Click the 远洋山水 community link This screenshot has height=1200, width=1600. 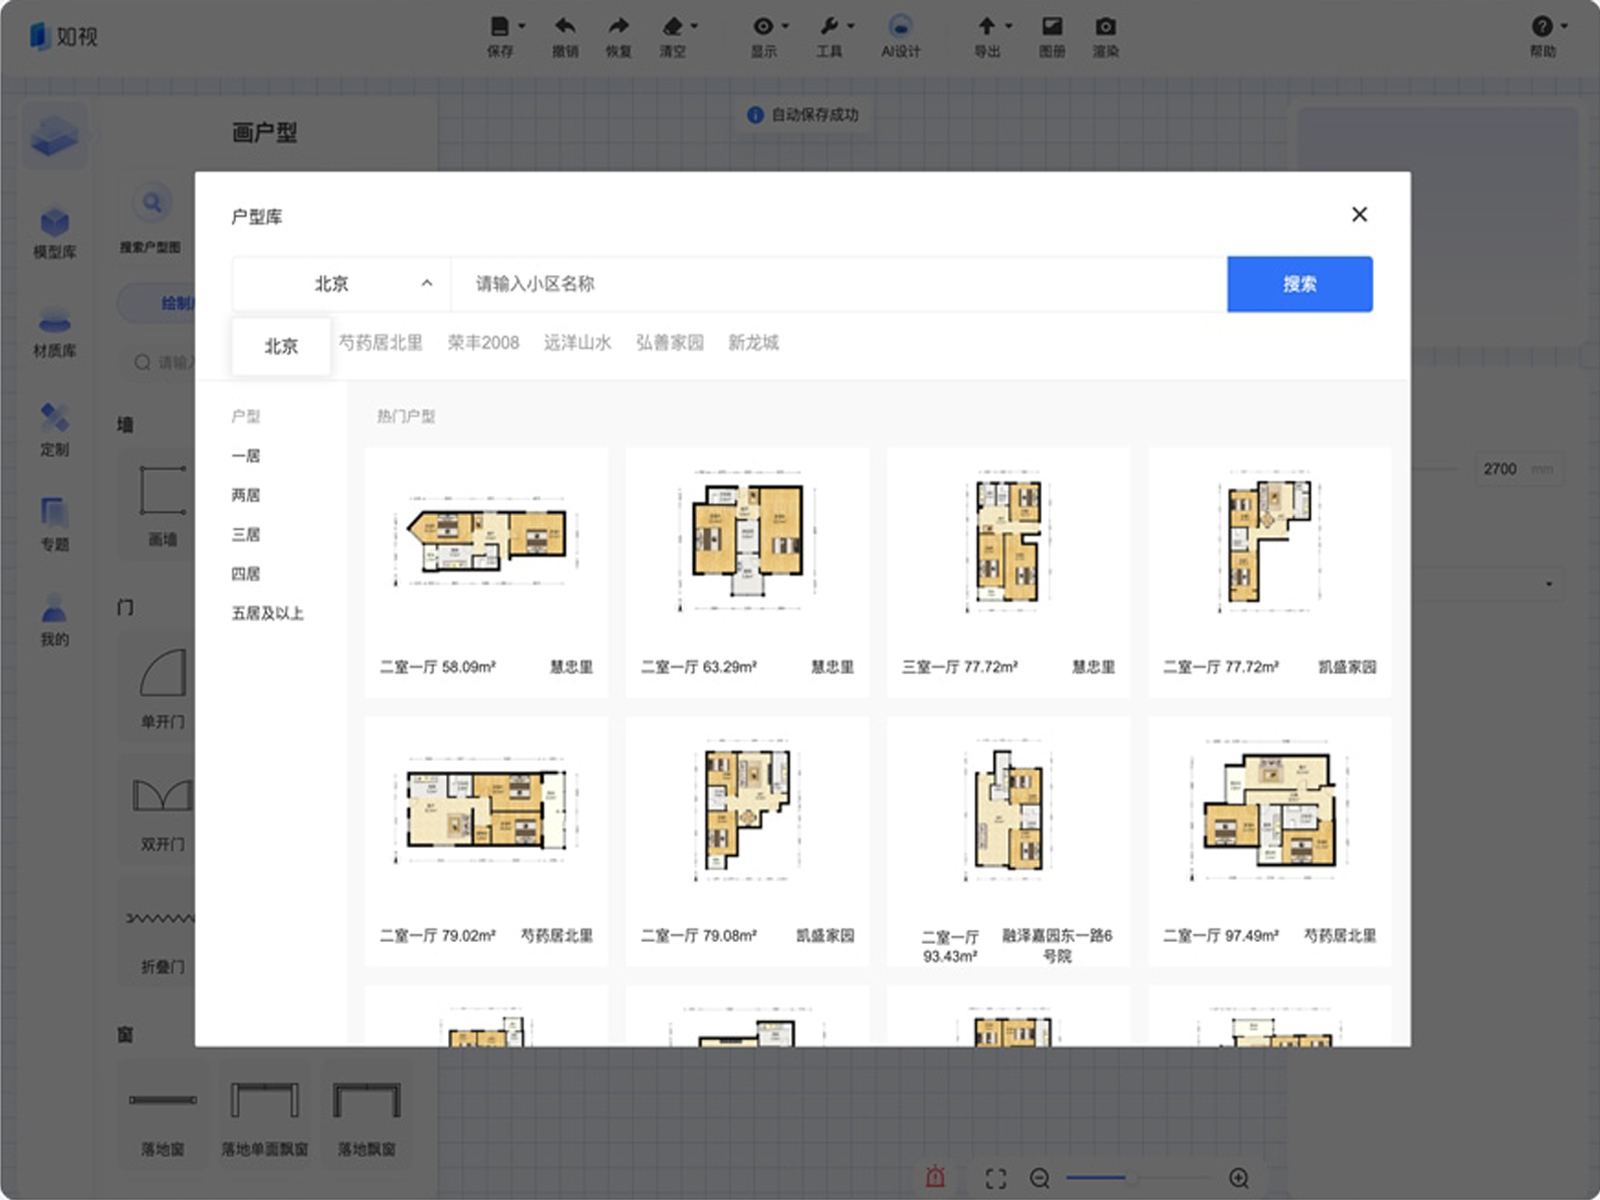(x=577, y=343)
